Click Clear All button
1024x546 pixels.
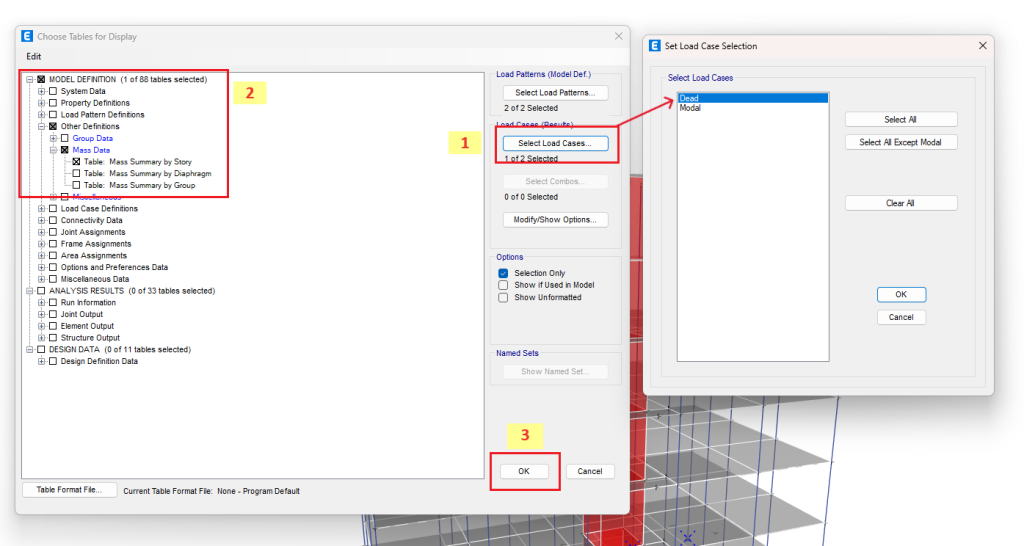pyautogui.click(x=900, y=203)
